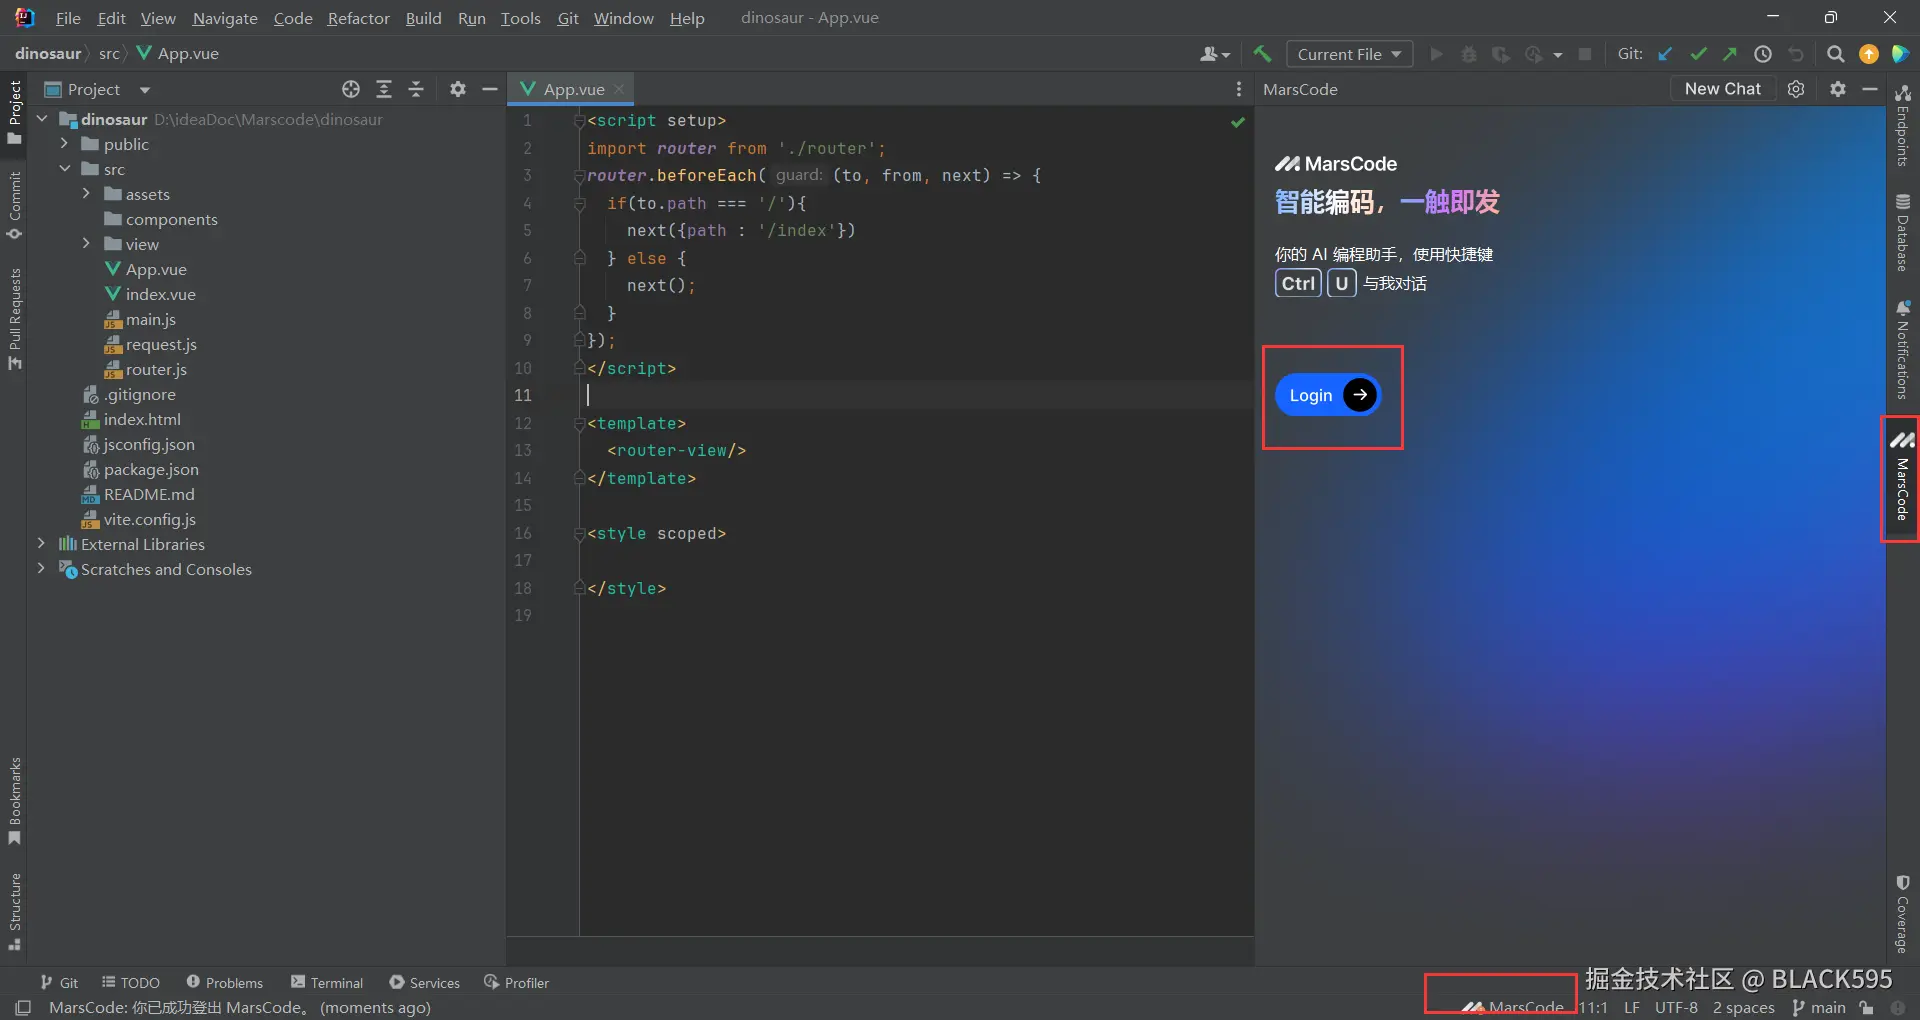Toggle the Pull Requests tool window
Viewport: 1920px width, 1020px height.
pyautogui.click(x=14, y=318)
